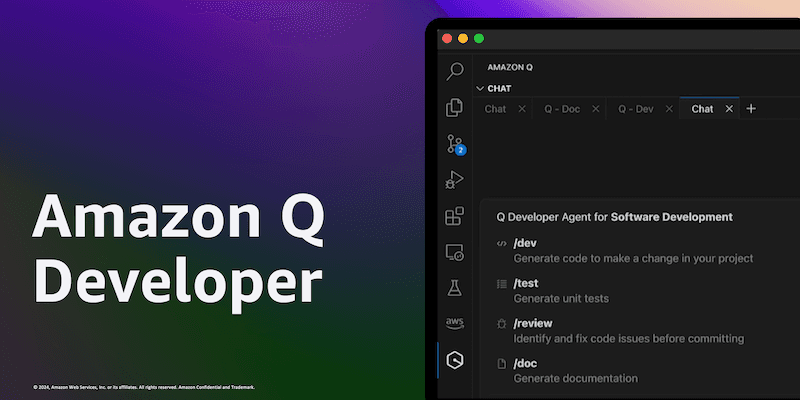The height and width of the screenshot is (400, 800).
Task: Choose the /review command option
Action: pyautogui.click(x=532, y=324)
